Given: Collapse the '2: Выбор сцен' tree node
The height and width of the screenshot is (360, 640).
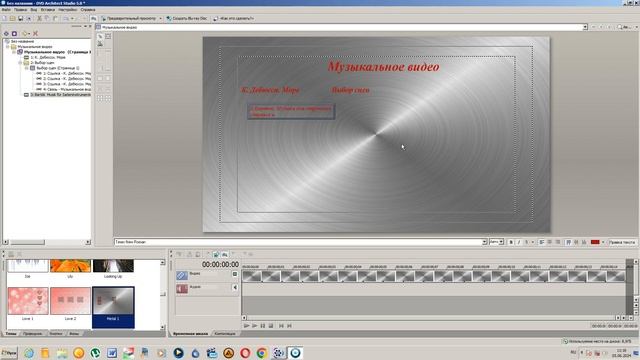Looking at the screenshot, I should [x=20, y=62].
